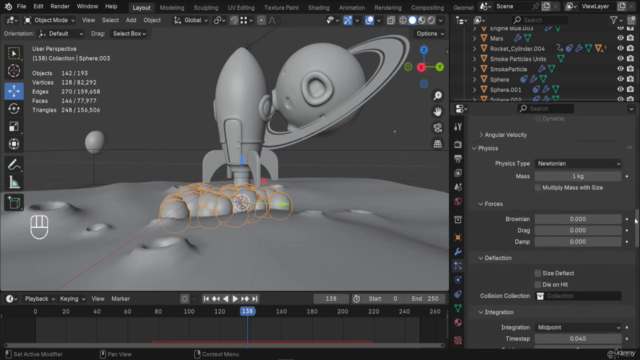The image size is (640, 360).
Task: Open the Global transform orientation dropdown
Action: [191, 20]
